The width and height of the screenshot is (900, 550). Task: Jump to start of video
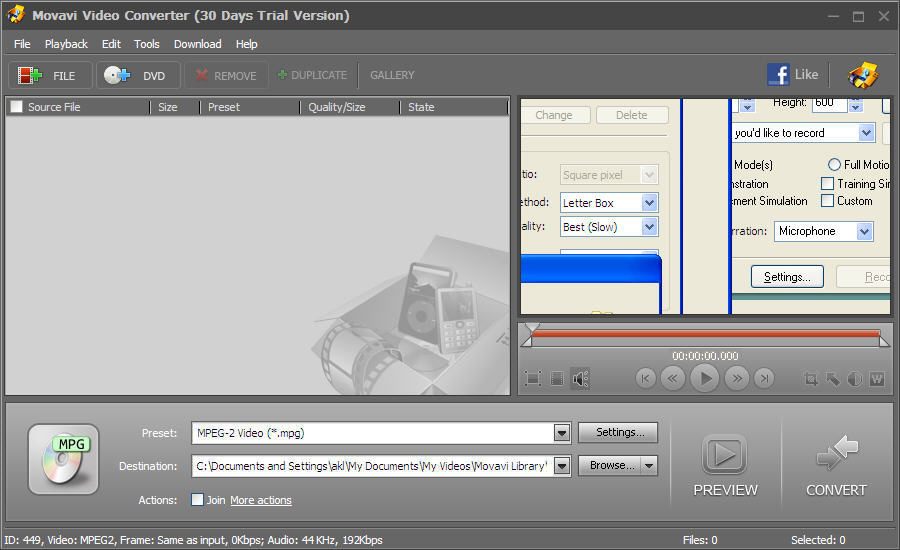click(x=646, y=378)
